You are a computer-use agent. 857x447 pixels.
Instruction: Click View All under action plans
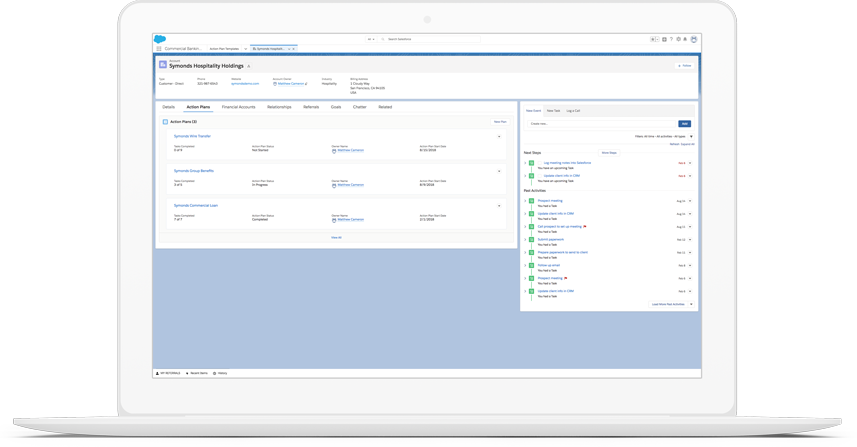336,238
